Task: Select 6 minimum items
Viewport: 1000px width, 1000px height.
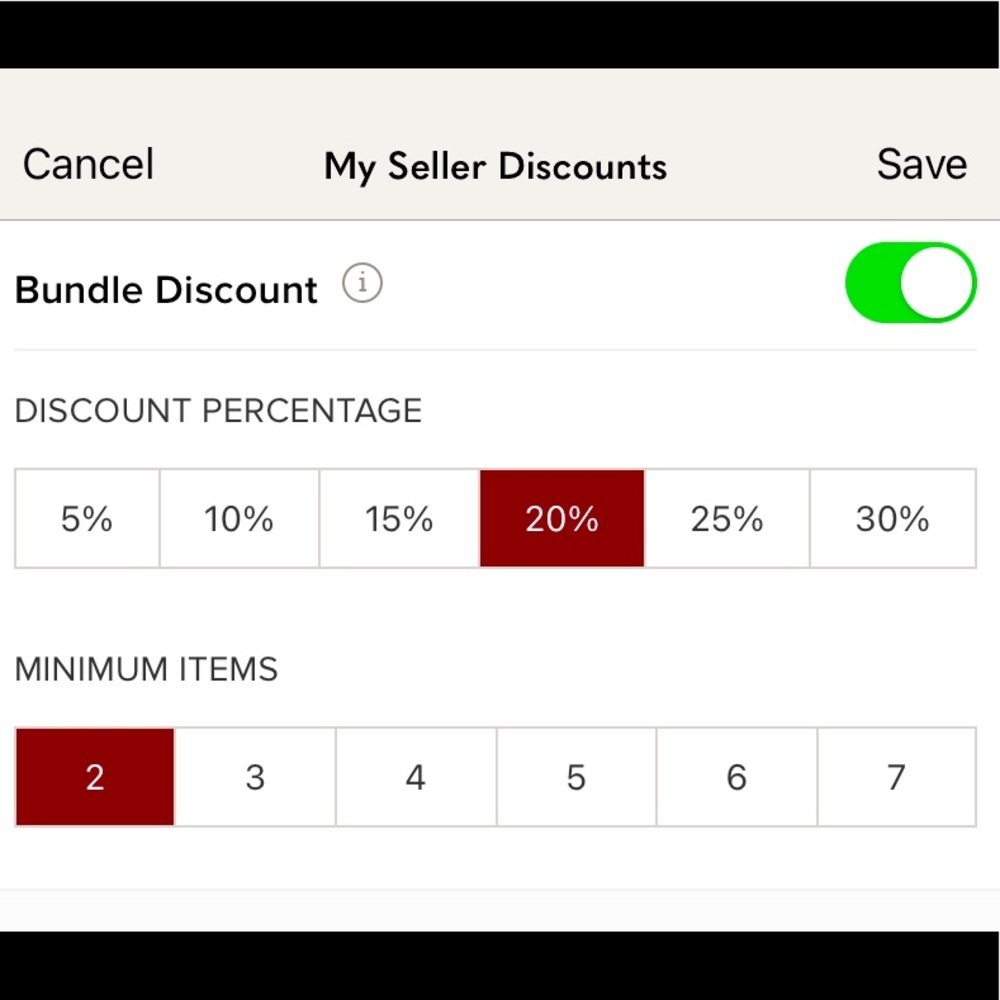Action: [736, 777]
